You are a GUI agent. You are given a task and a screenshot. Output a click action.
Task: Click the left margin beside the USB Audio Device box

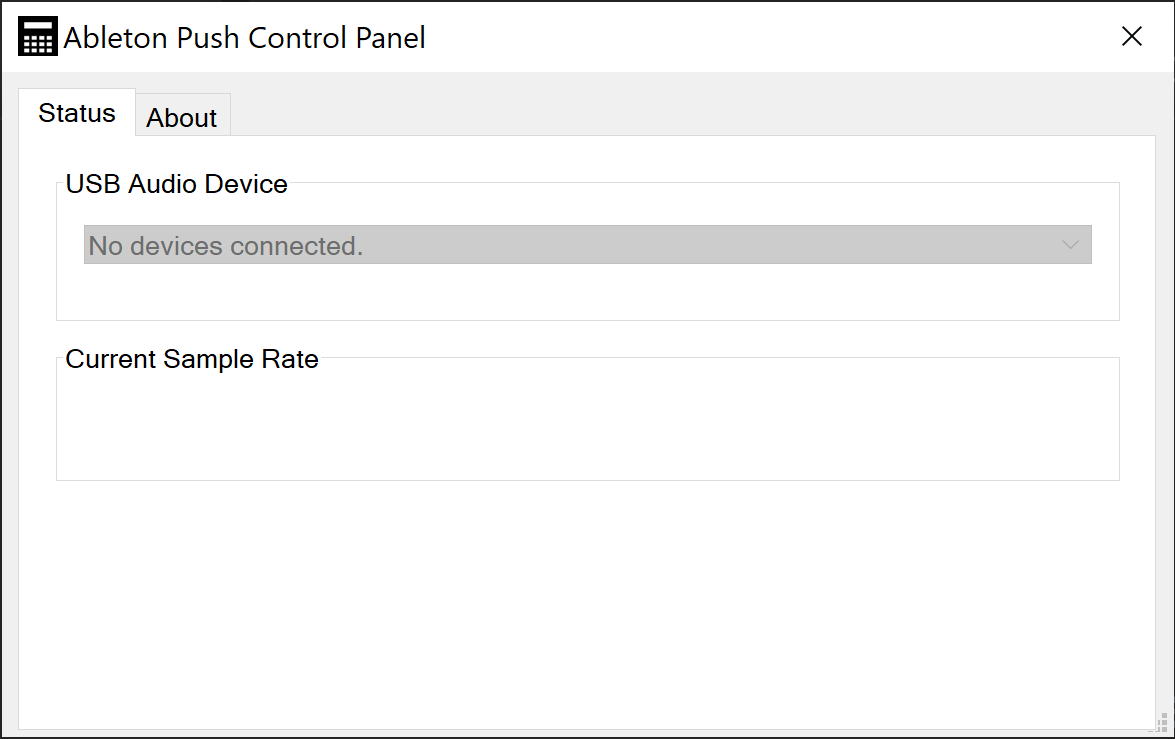37,250
